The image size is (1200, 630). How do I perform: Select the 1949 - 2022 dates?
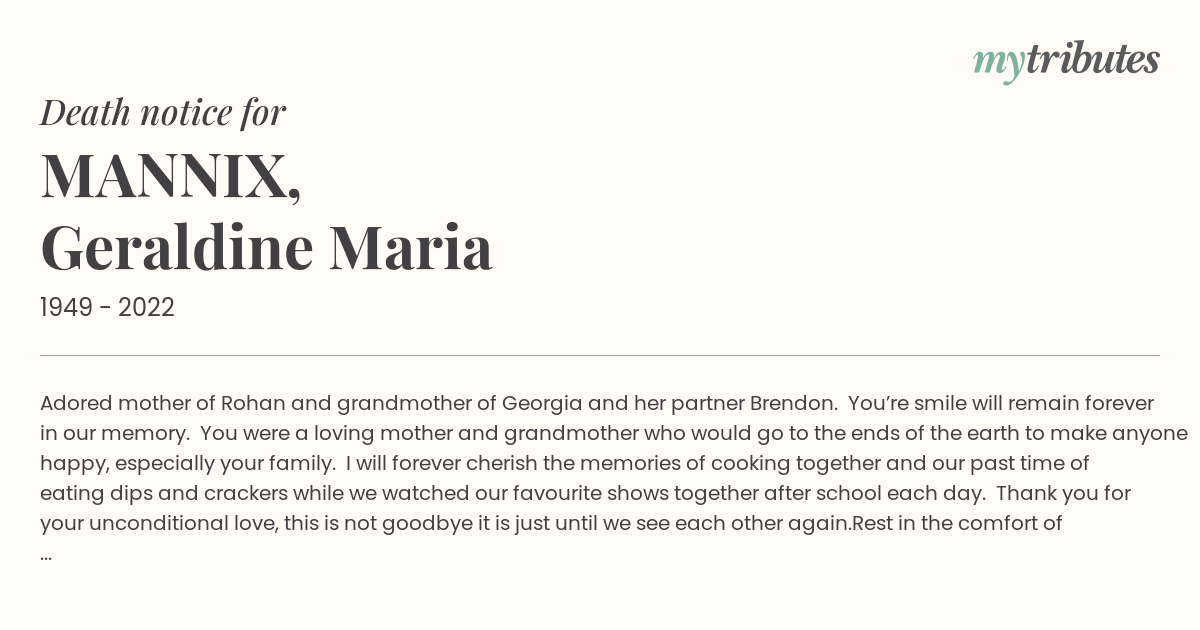click(x=107, y=308)
